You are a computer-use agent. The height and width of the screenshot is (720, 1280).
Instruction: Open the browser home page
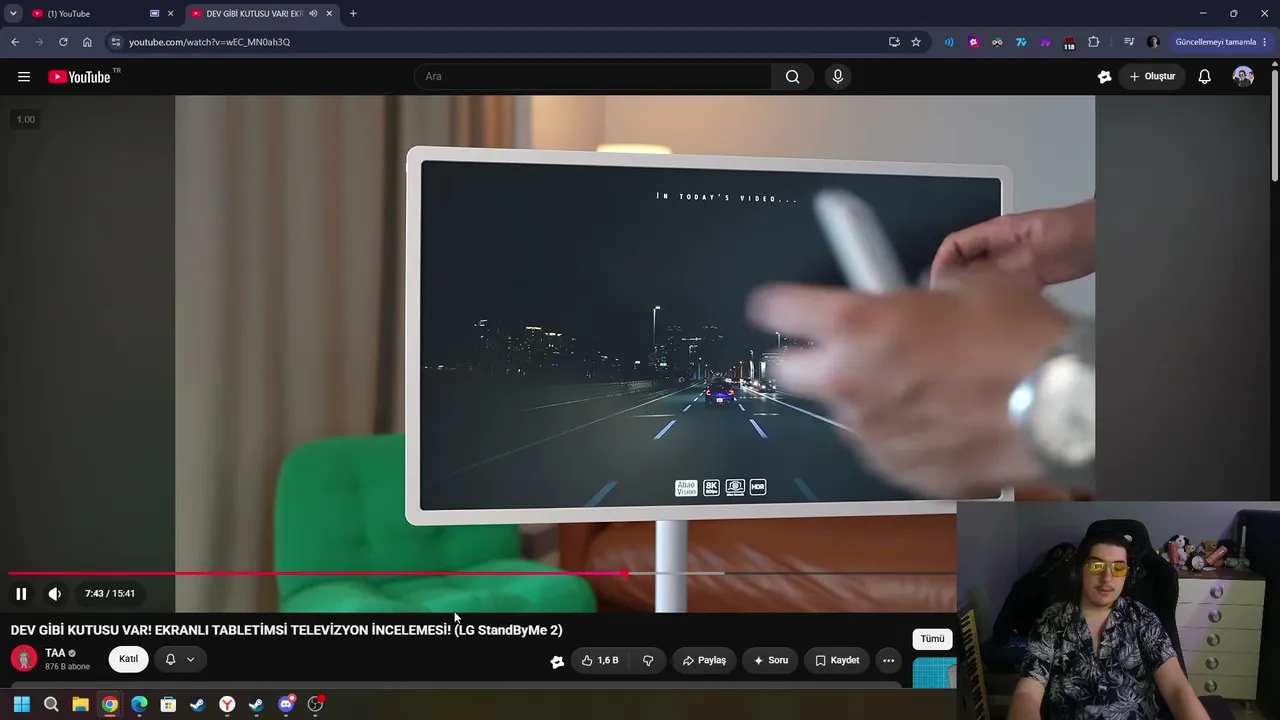coord(87,42)
